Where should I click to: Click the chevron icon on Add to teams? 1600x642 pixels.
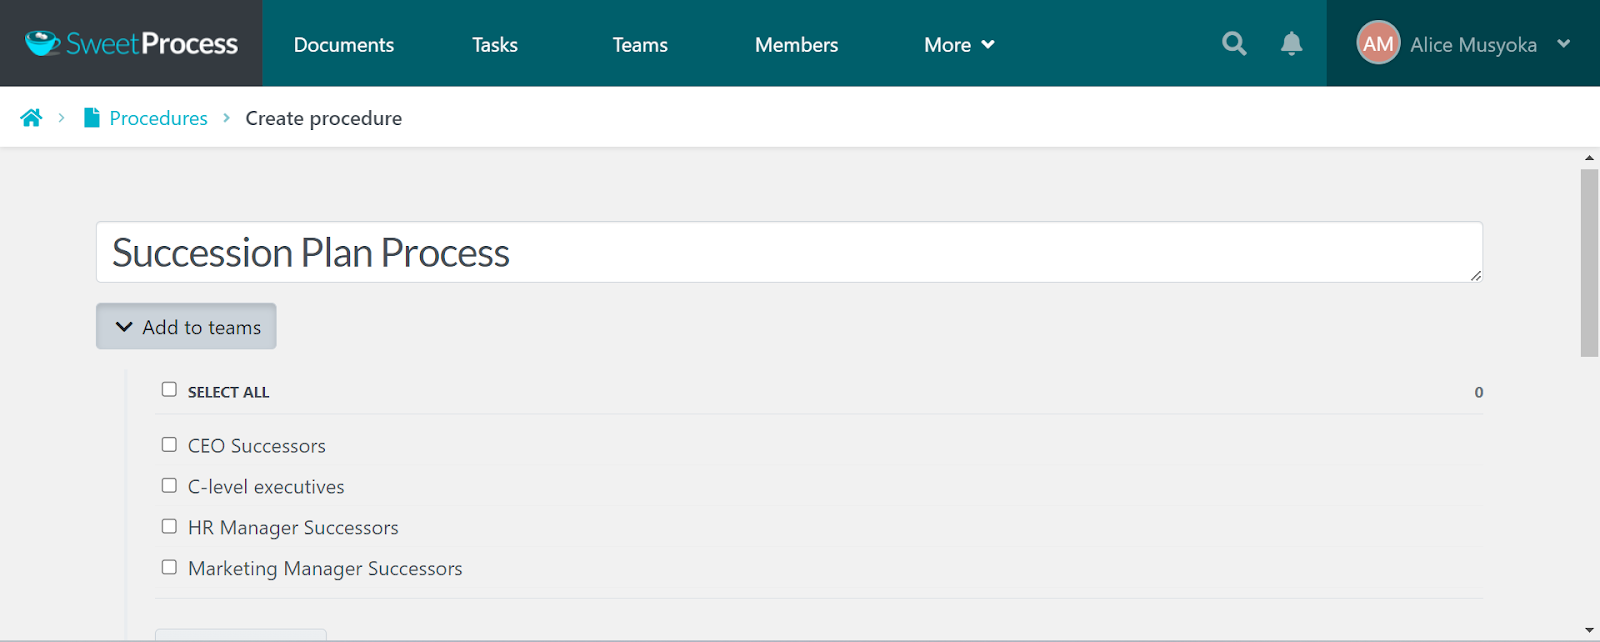pyautogui.click(x=124, y=327)
